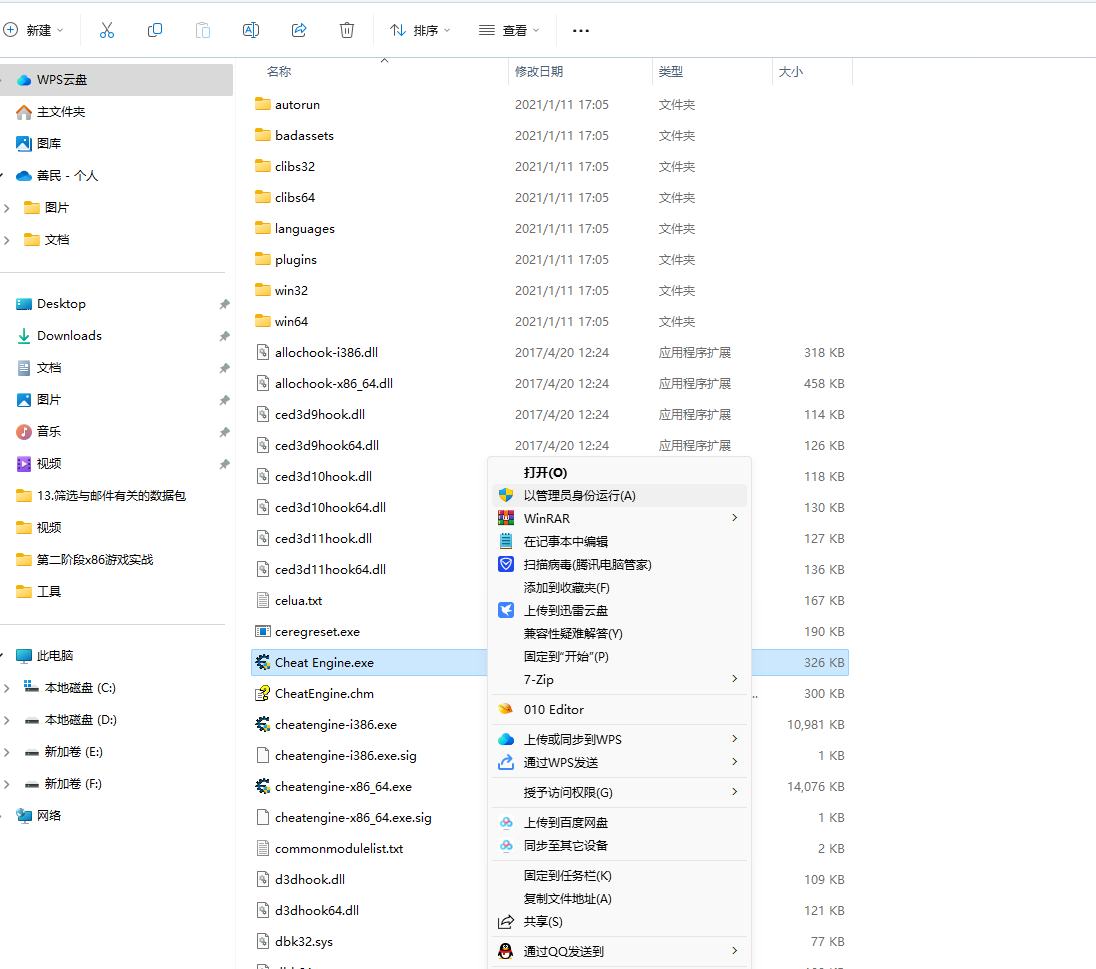The width and height of the screenshot is (1096, 969).
Task: Expand the 文档 folder under OneDrive
Action: coord(6,240)
